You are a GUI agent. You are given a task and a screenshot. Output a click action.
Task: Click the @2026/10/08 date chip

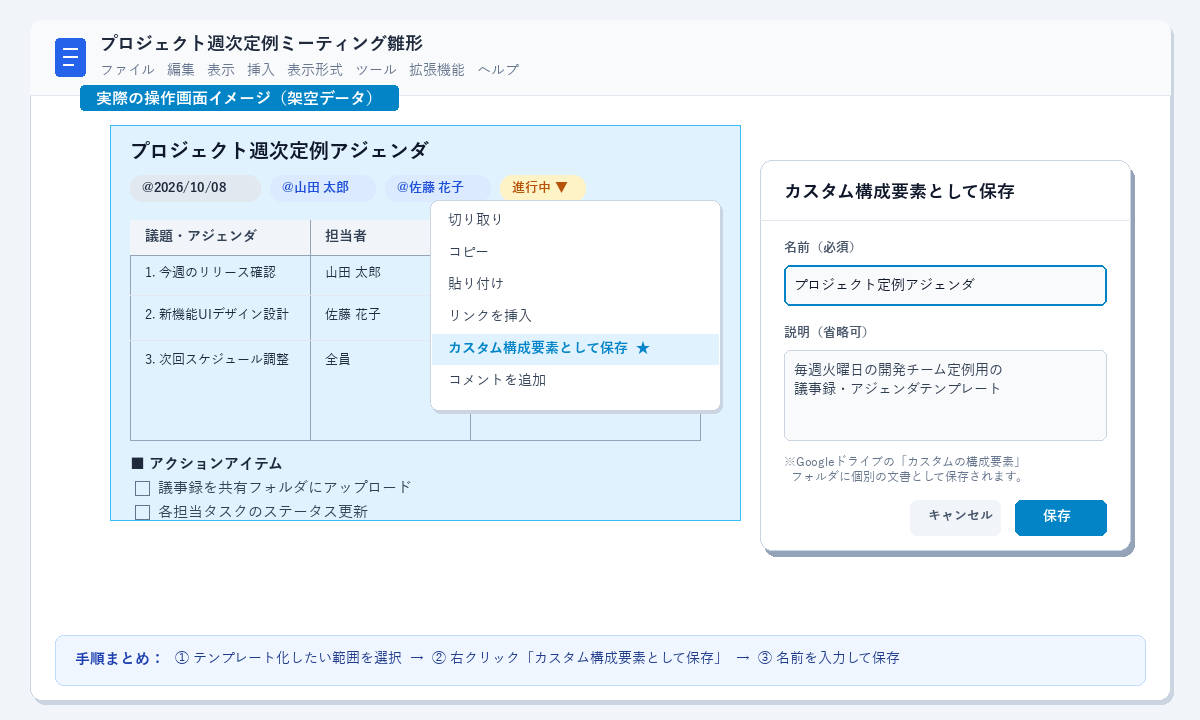[195, 188]
